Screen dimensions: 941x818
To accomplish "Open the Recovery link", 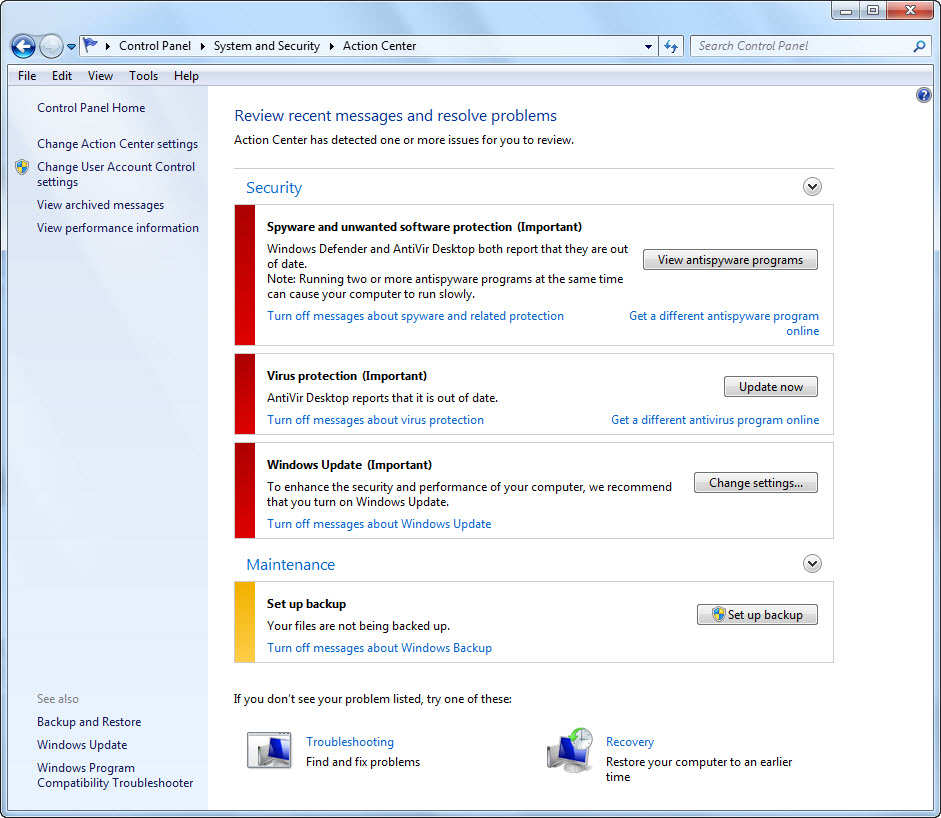I will (x=630, y=742).
